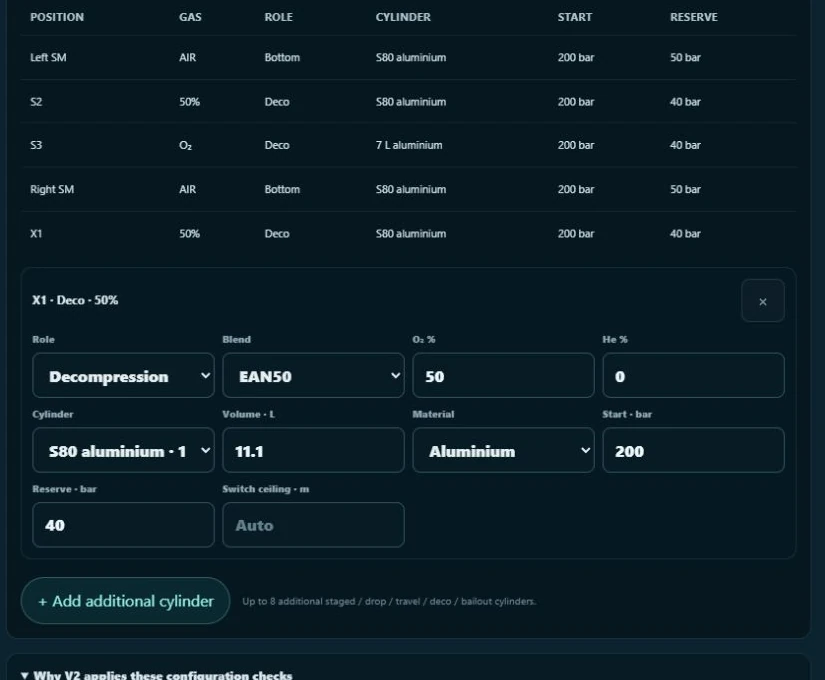The width and height of the screenshot is (825, 680).
Task: Click the GAS column header
Action: [x=190, y=17]
